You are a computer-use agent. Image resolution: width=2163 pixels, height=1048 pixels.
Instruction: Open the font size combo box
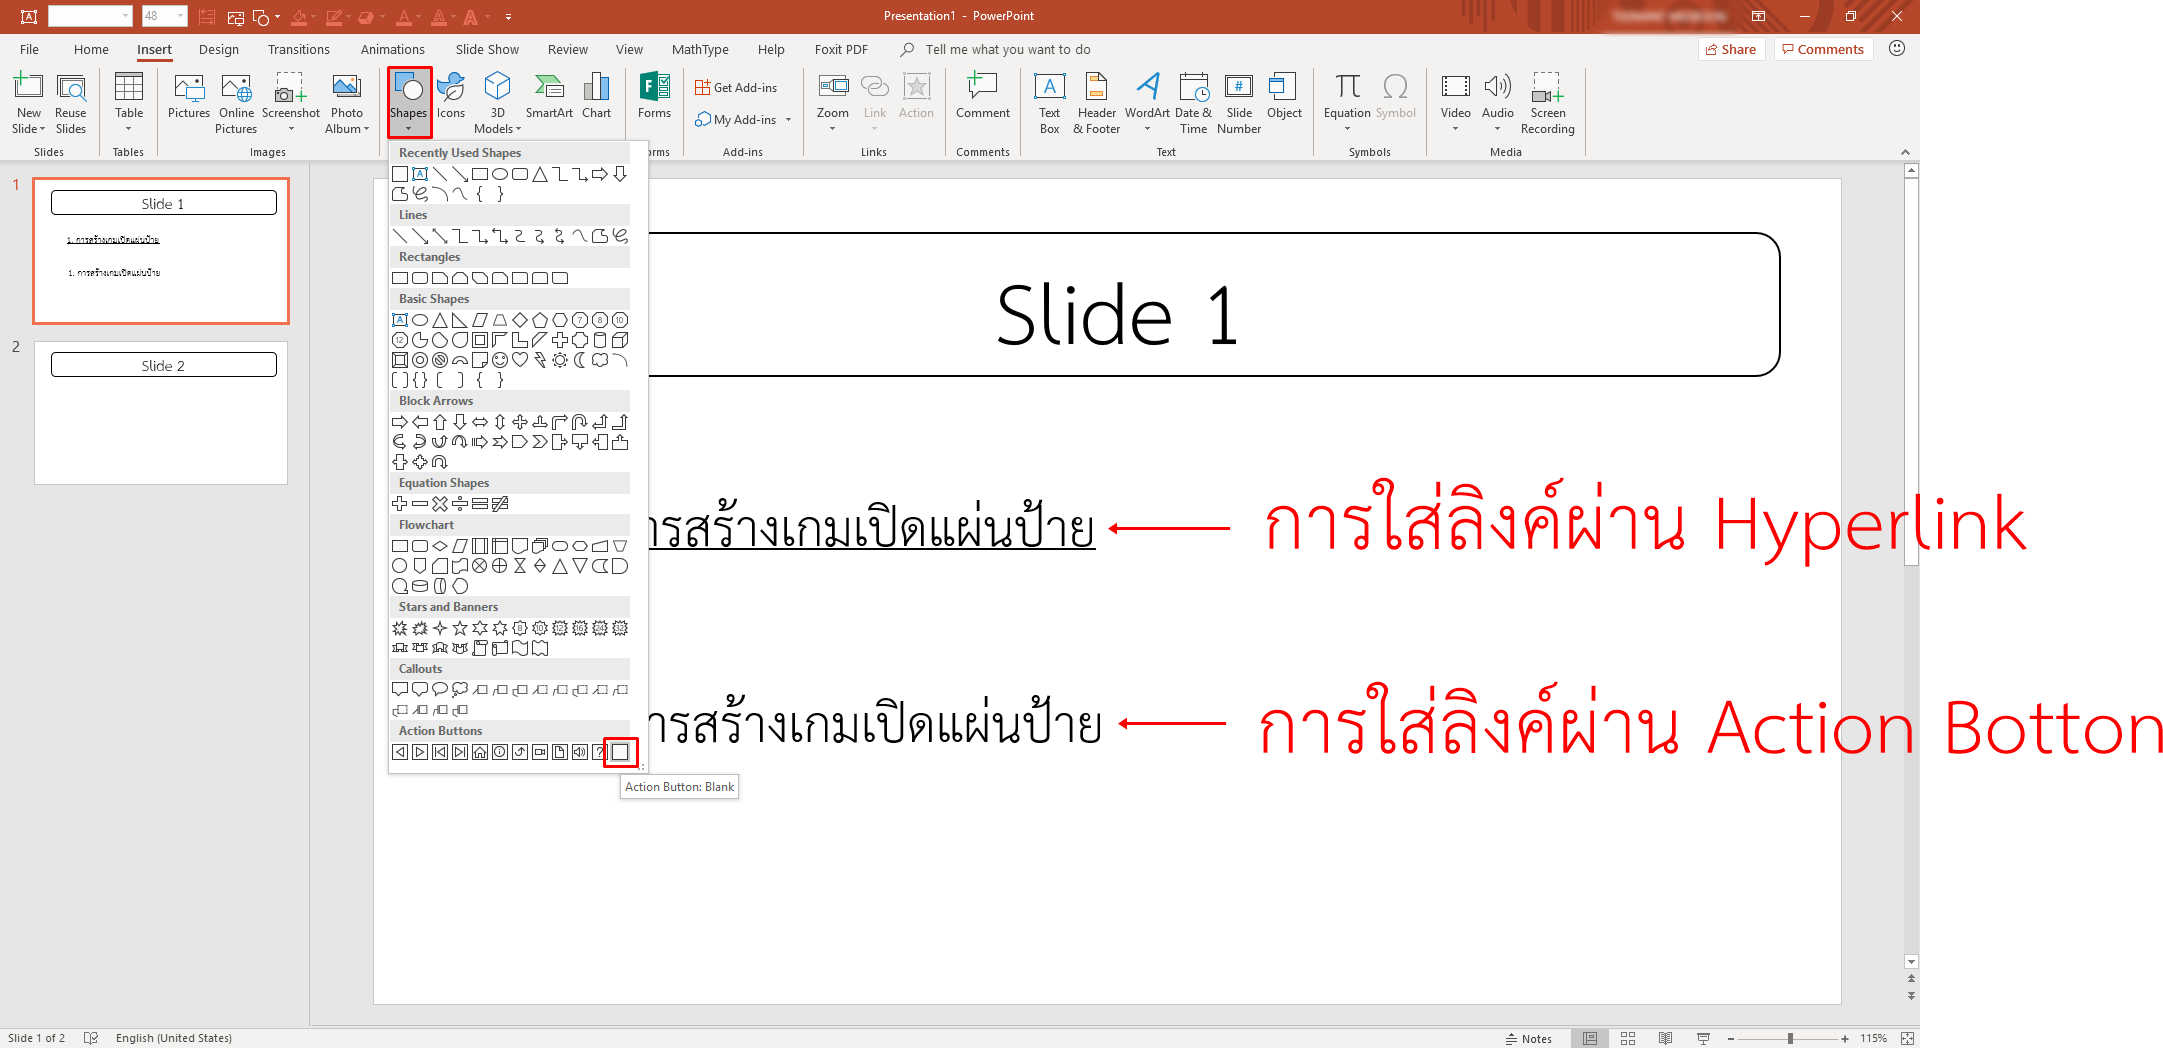[x=164, y=16]
